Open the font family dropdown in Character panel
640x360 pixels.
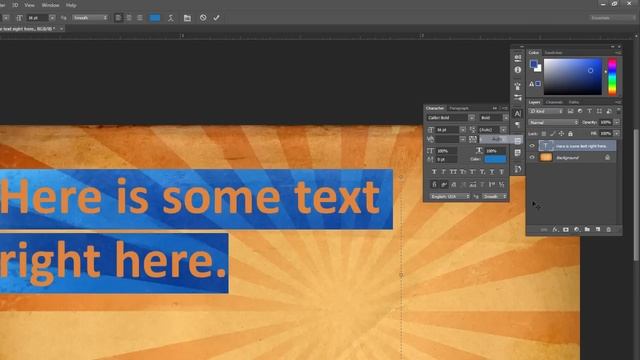coord(471,118)
